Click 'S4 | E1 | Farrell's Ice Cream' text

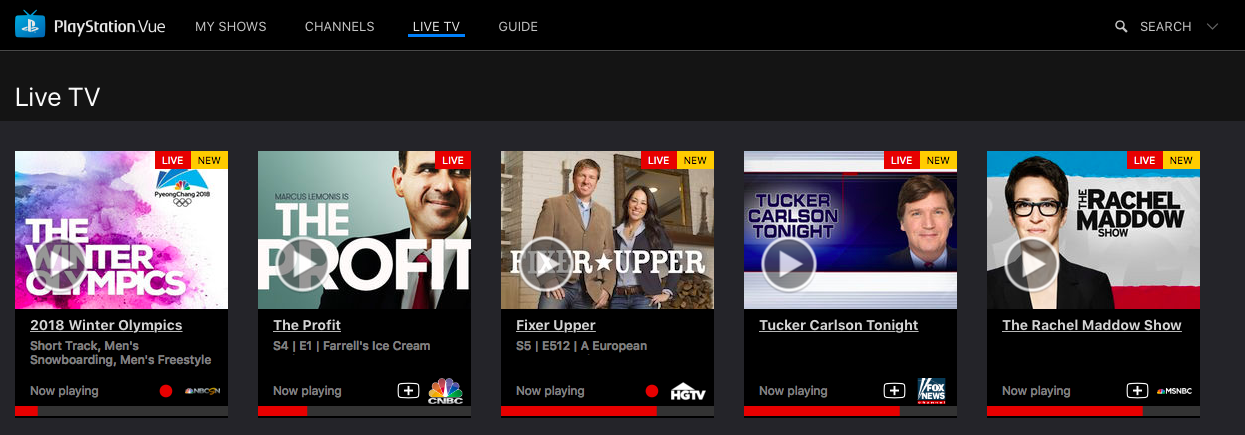352,346
